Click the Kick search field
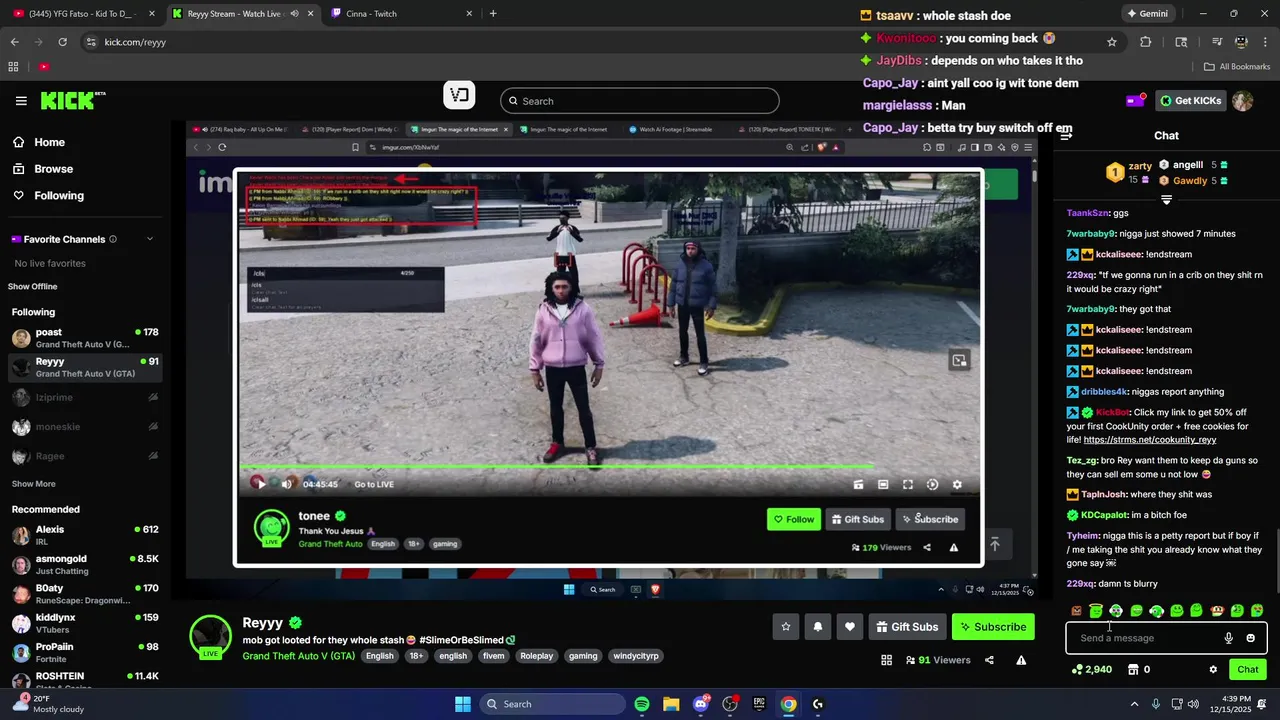The height and width of the screenshot is (720, 1280). pyautogui.click(x=639, y=101)
